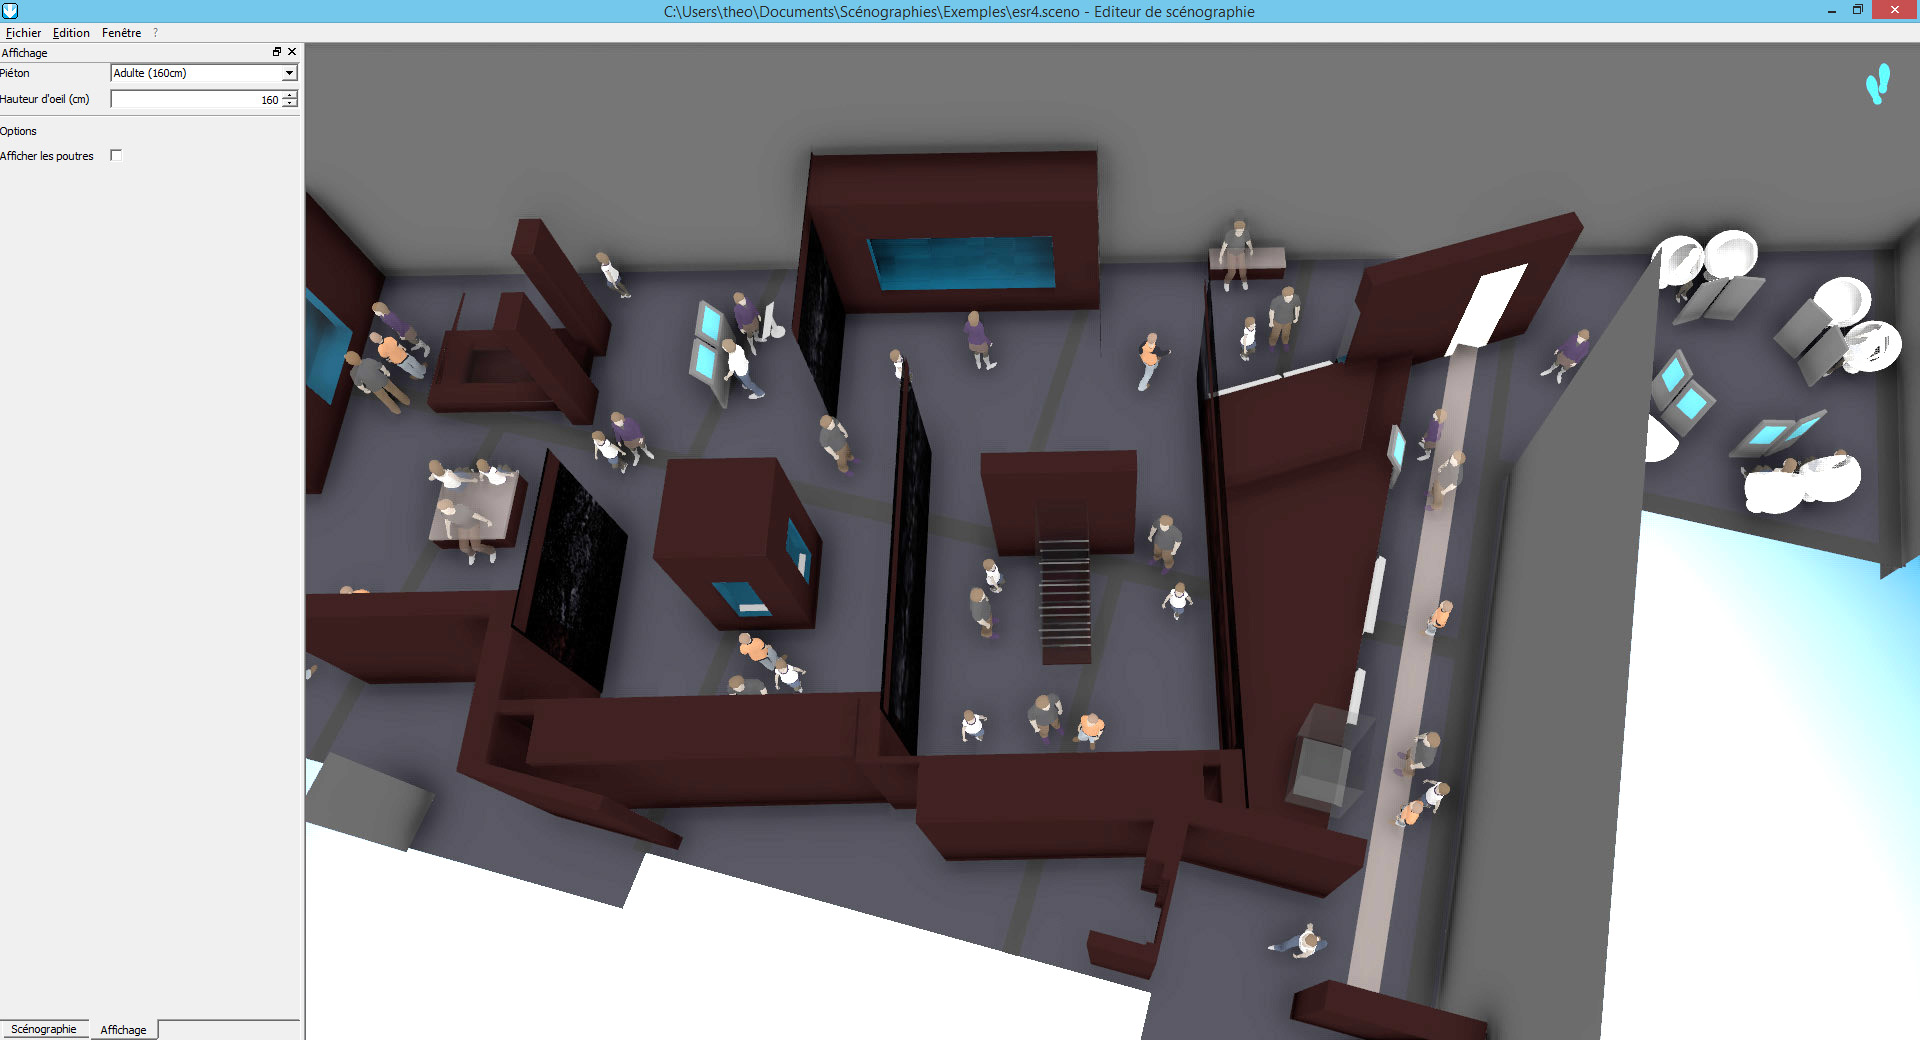Switch to the Scénographie tab
This screenshot has width=1920, height=1040.
pos(44,1029)
